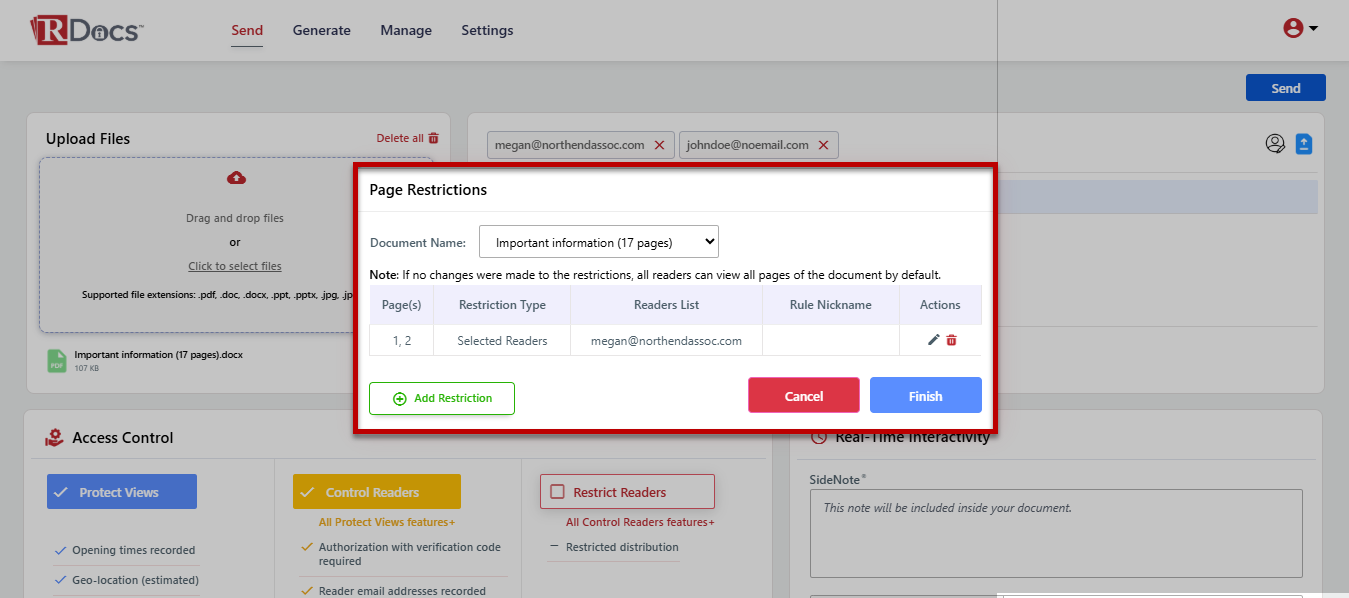This screenshot has width=1349, height=598.
Task: Click the Access Control section icon
Action: point(54,437)
